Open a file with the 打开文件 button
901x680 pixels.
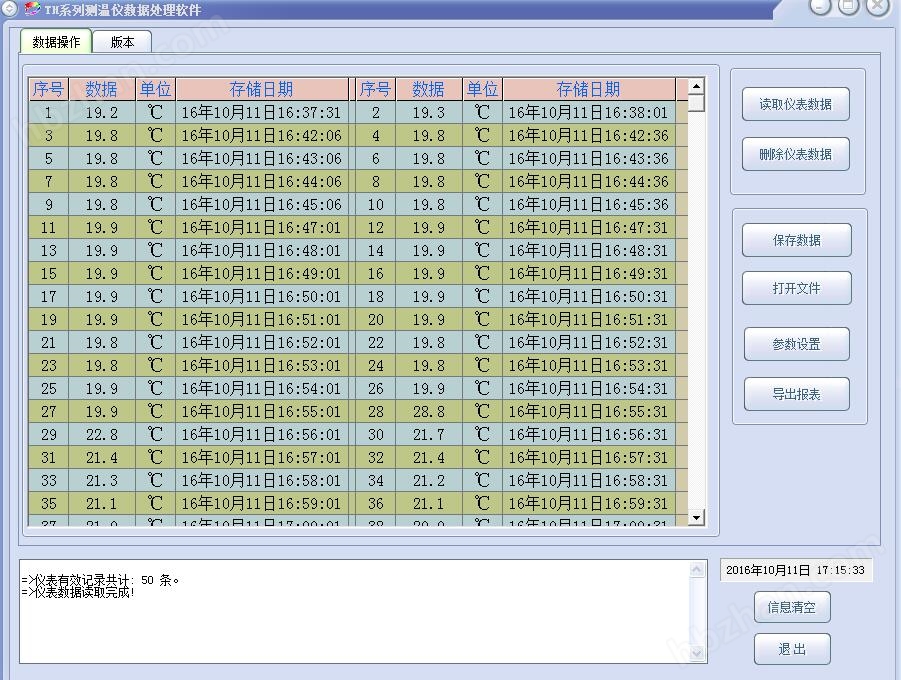pos(796,288)
